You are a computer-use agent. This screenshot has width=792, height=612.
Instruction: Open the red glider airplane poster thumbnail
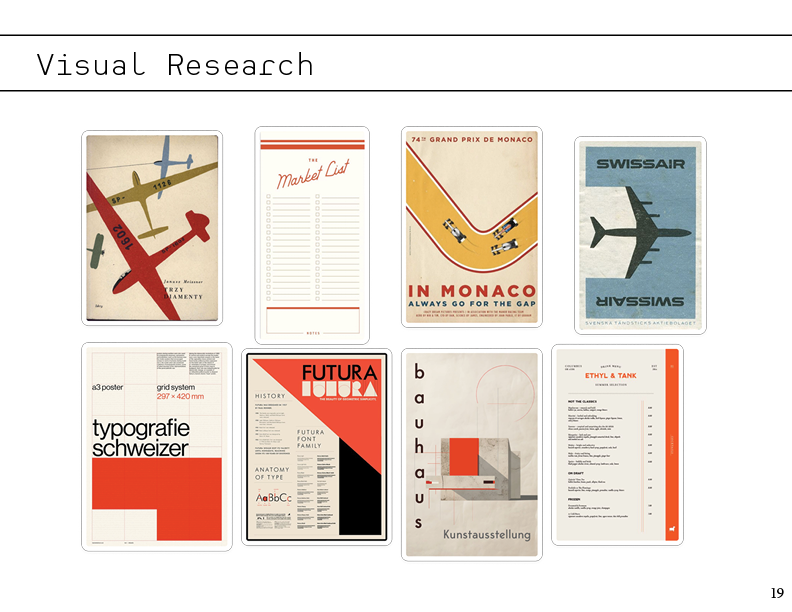pos(152,228)
